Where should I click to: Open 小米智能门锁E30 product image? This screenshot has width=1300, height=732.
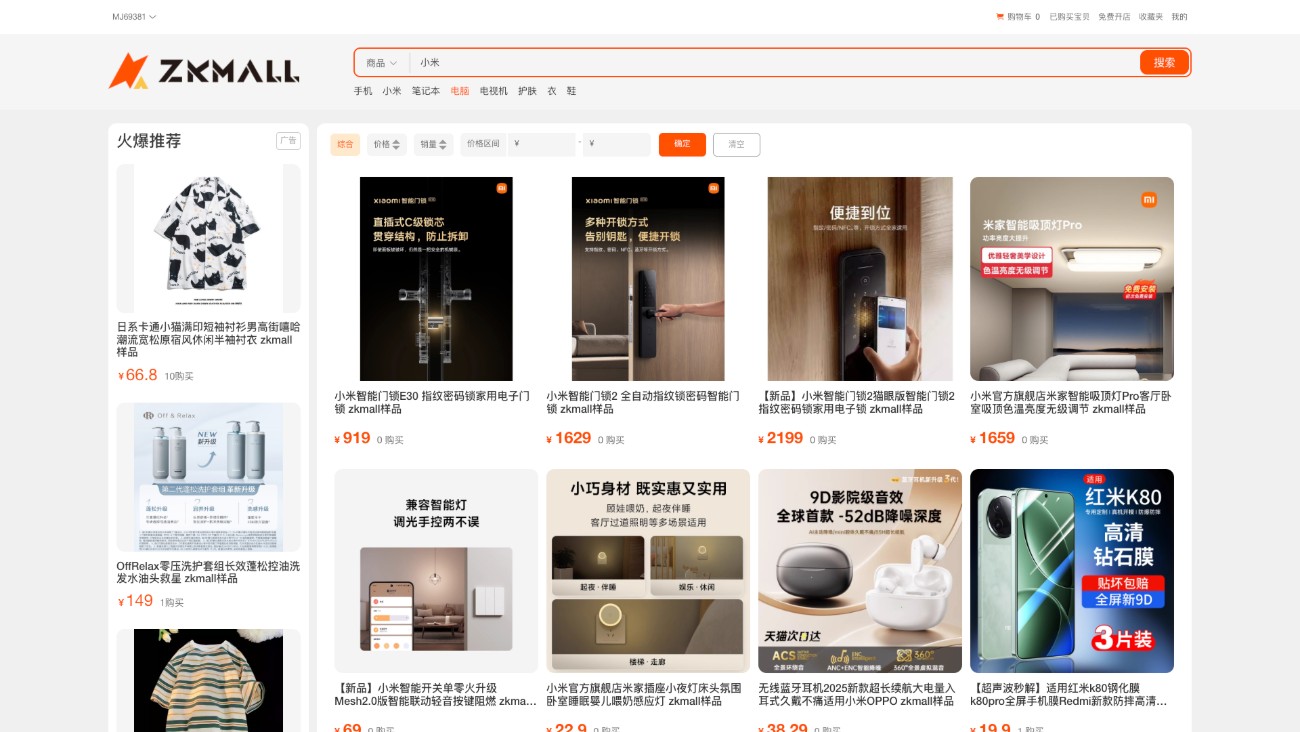point(436,279)
